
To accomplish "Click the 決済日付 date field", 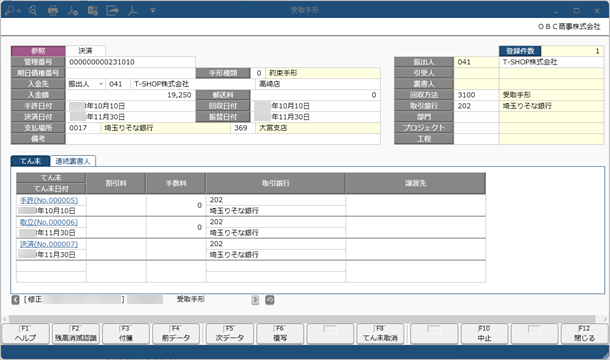I will click(130, 117).
